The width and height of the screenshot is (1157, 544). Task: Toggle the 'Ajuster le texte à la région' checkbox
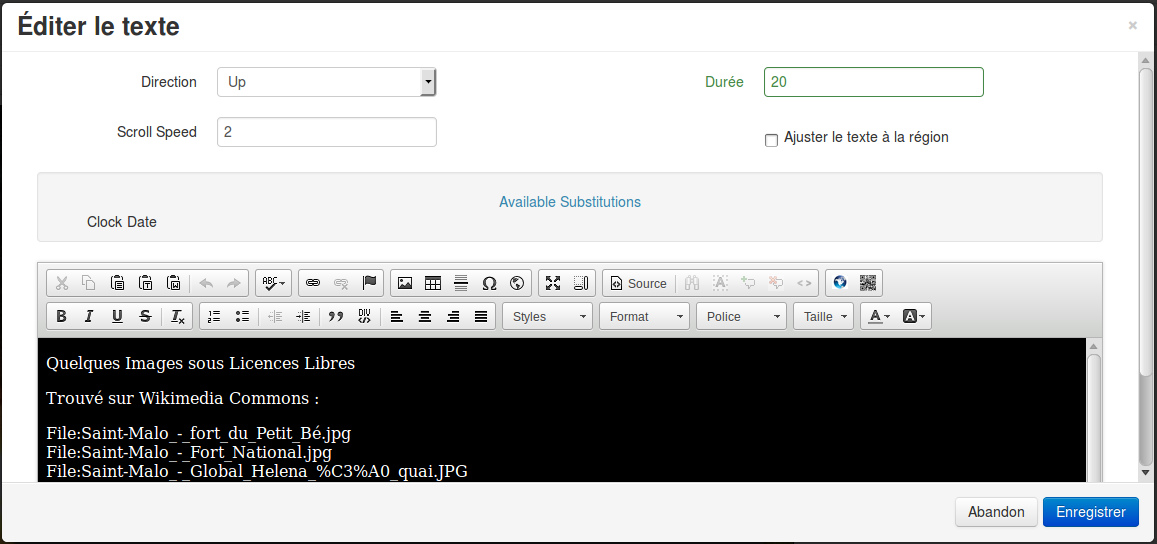point(771,141)
